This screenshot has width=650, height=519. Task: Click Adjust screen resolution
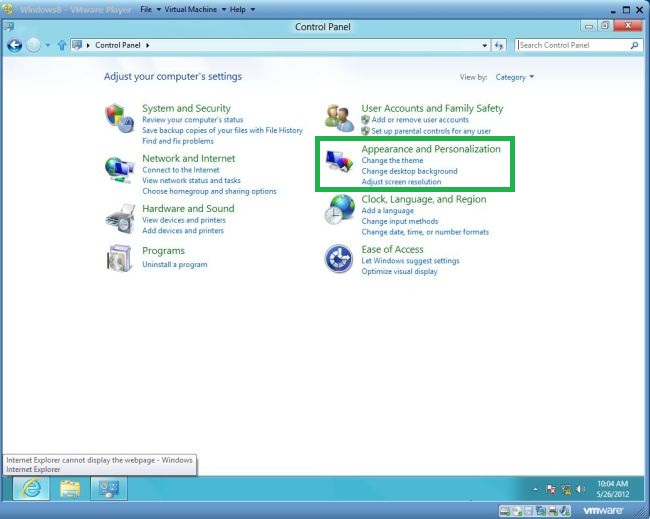coord(401,182)
